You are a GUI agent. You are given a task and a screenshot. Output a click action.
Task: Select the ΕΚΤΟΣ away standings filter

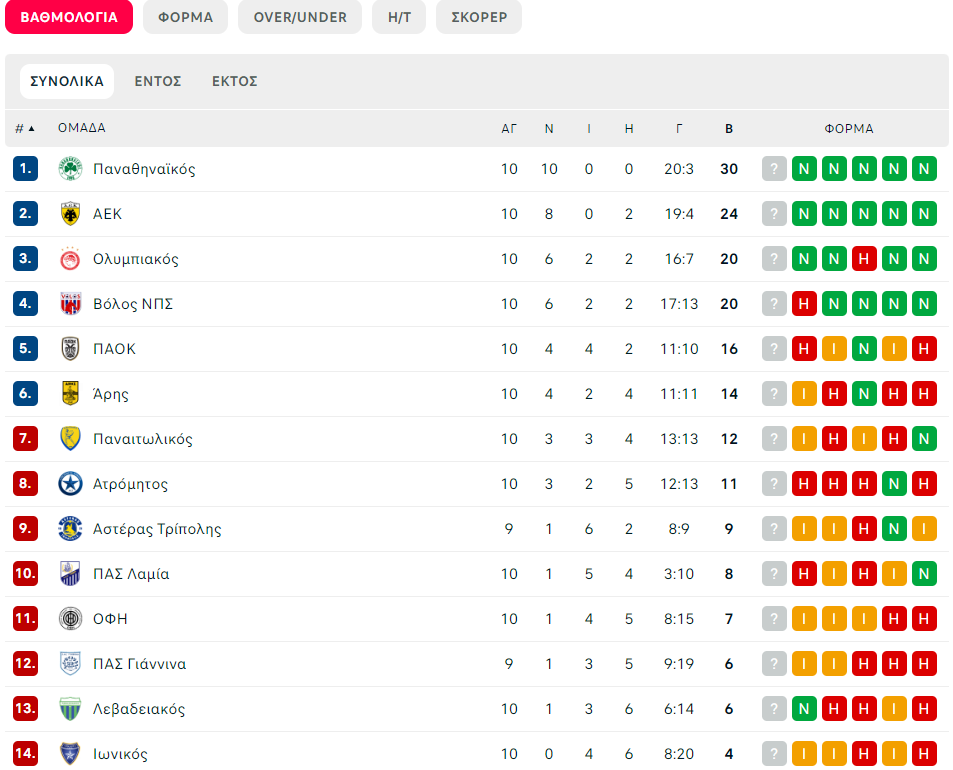235,81
